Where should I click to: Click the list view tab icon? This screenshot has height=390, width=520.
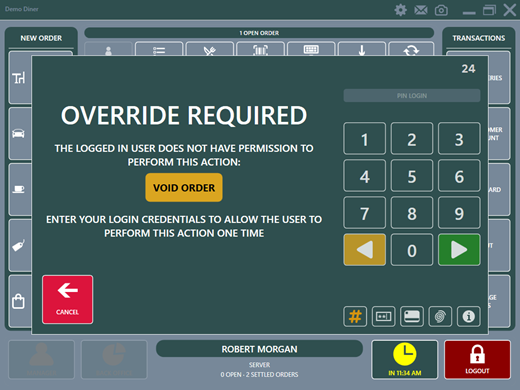click(159, 50)
